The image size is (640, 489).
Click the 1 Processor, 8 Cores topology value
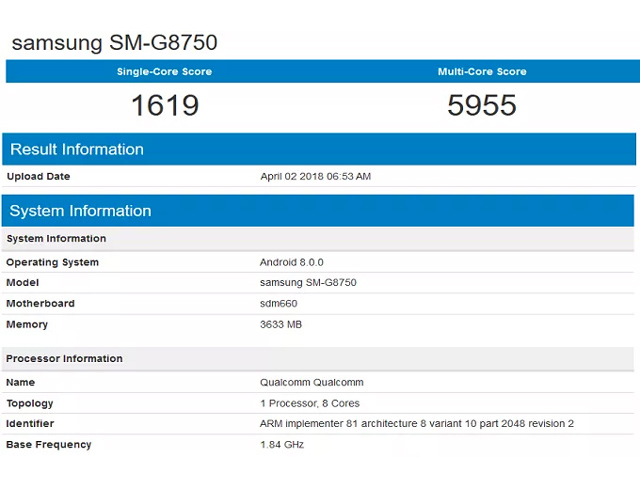pyautogui.click(x=310, y=403)
